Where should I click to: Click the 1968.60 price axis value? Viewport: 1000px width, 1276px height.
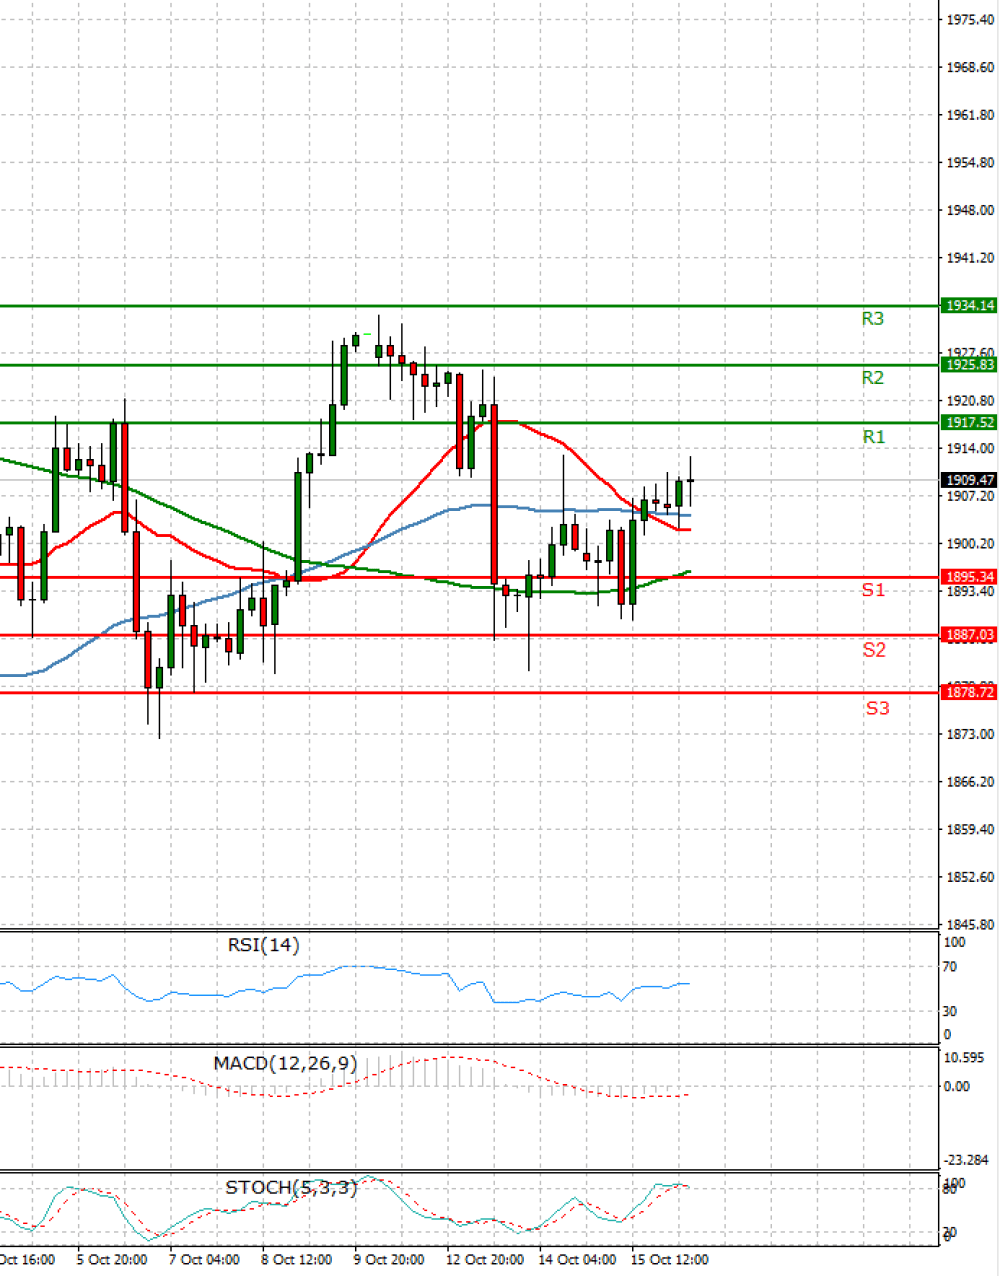tap(970, 68)
